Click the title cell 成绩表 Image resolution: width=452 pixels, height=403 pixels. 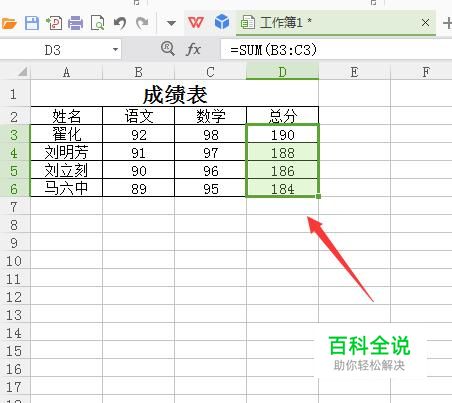[x=175, y=94]
